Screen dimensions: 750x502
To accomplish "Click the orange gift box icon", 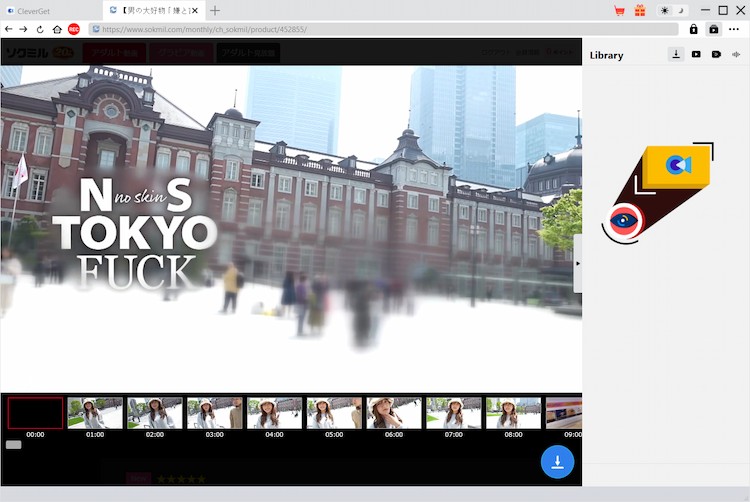I will click(640, 10).
